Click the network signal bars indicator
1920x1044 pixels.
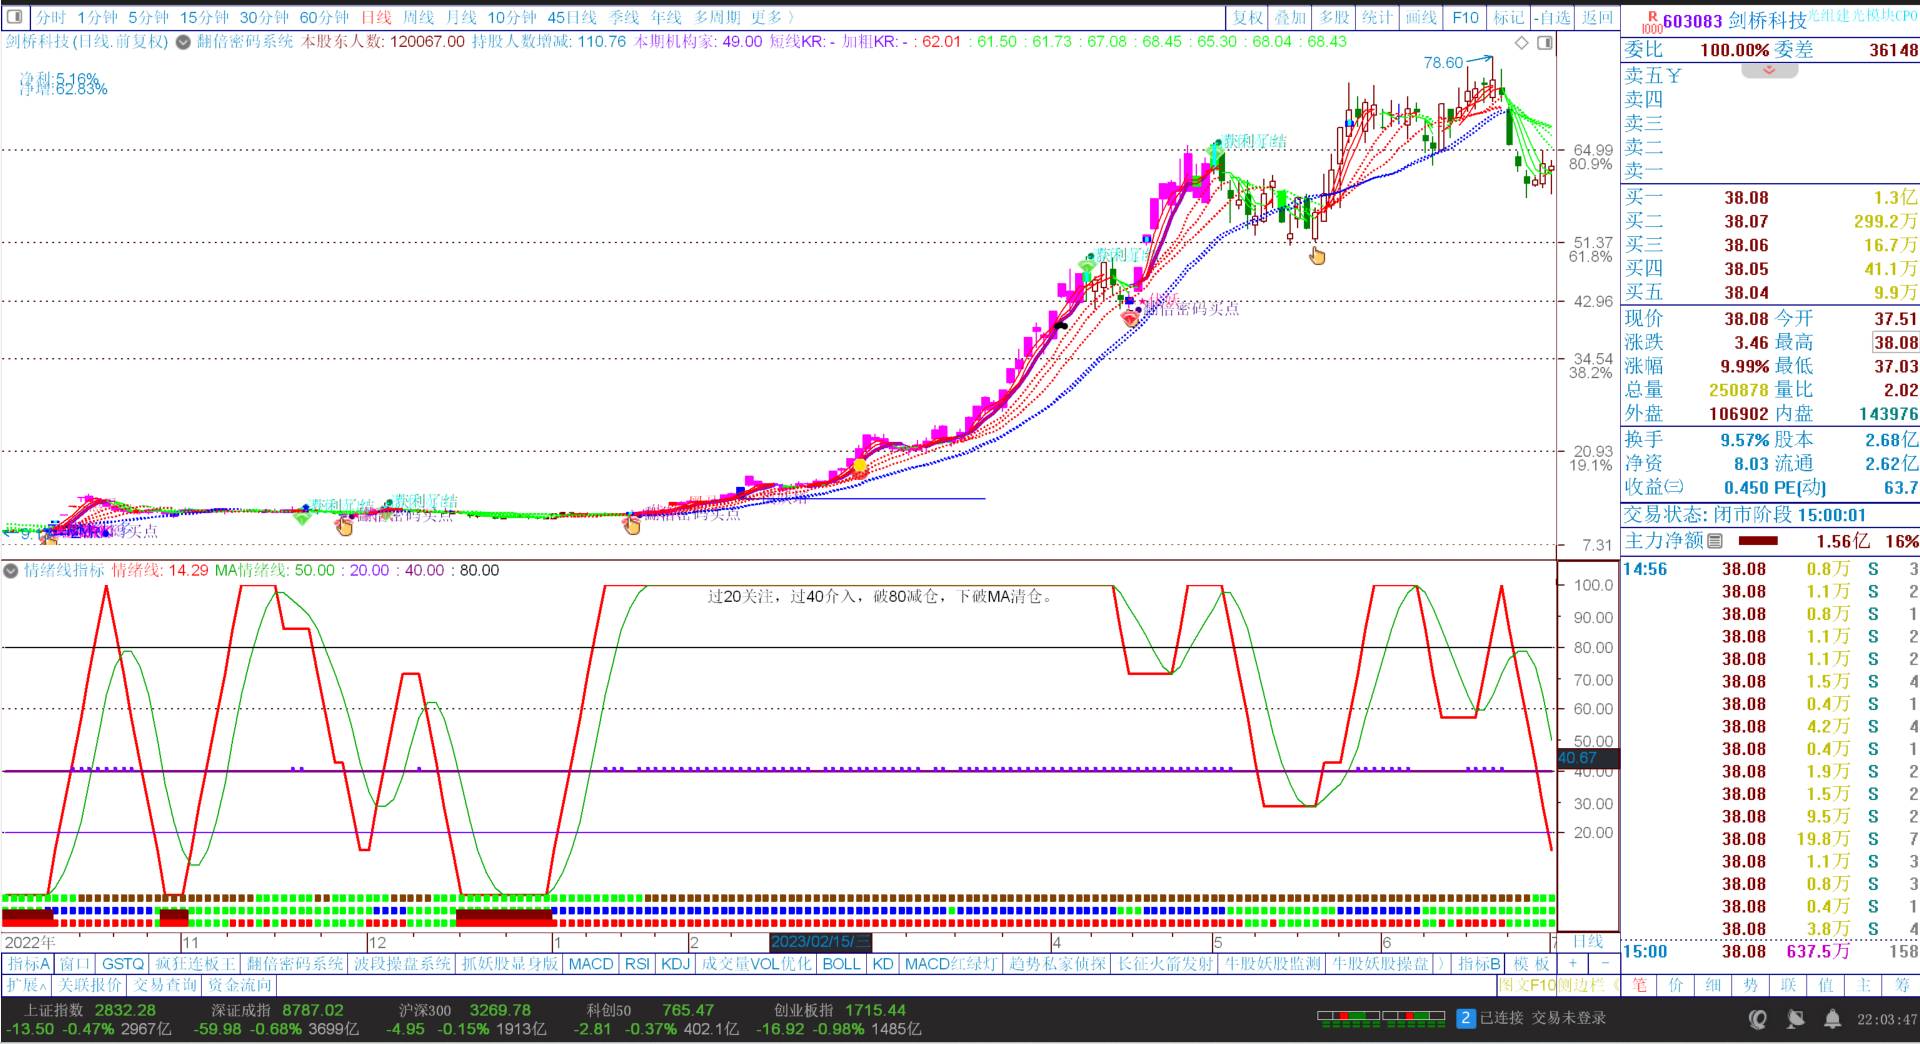[1381, 1018]
